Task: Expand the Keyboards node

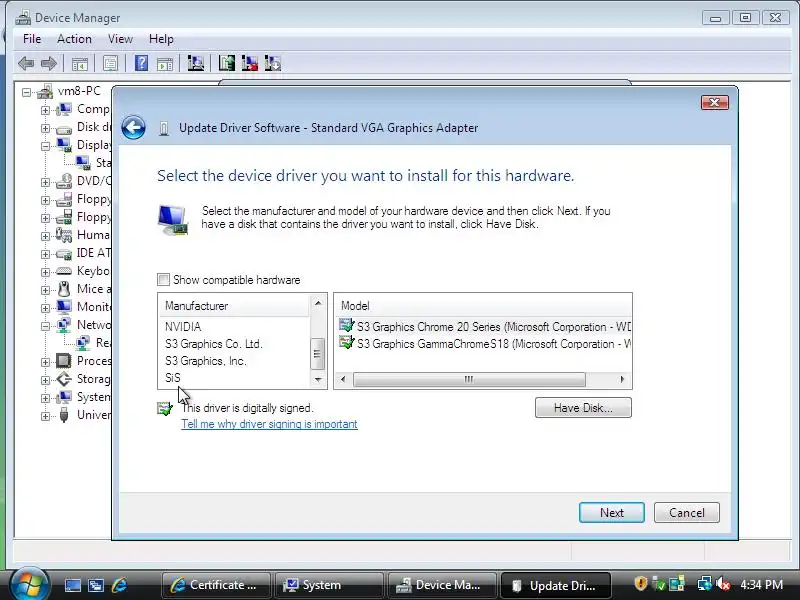Action: click(x=45, y=272)
